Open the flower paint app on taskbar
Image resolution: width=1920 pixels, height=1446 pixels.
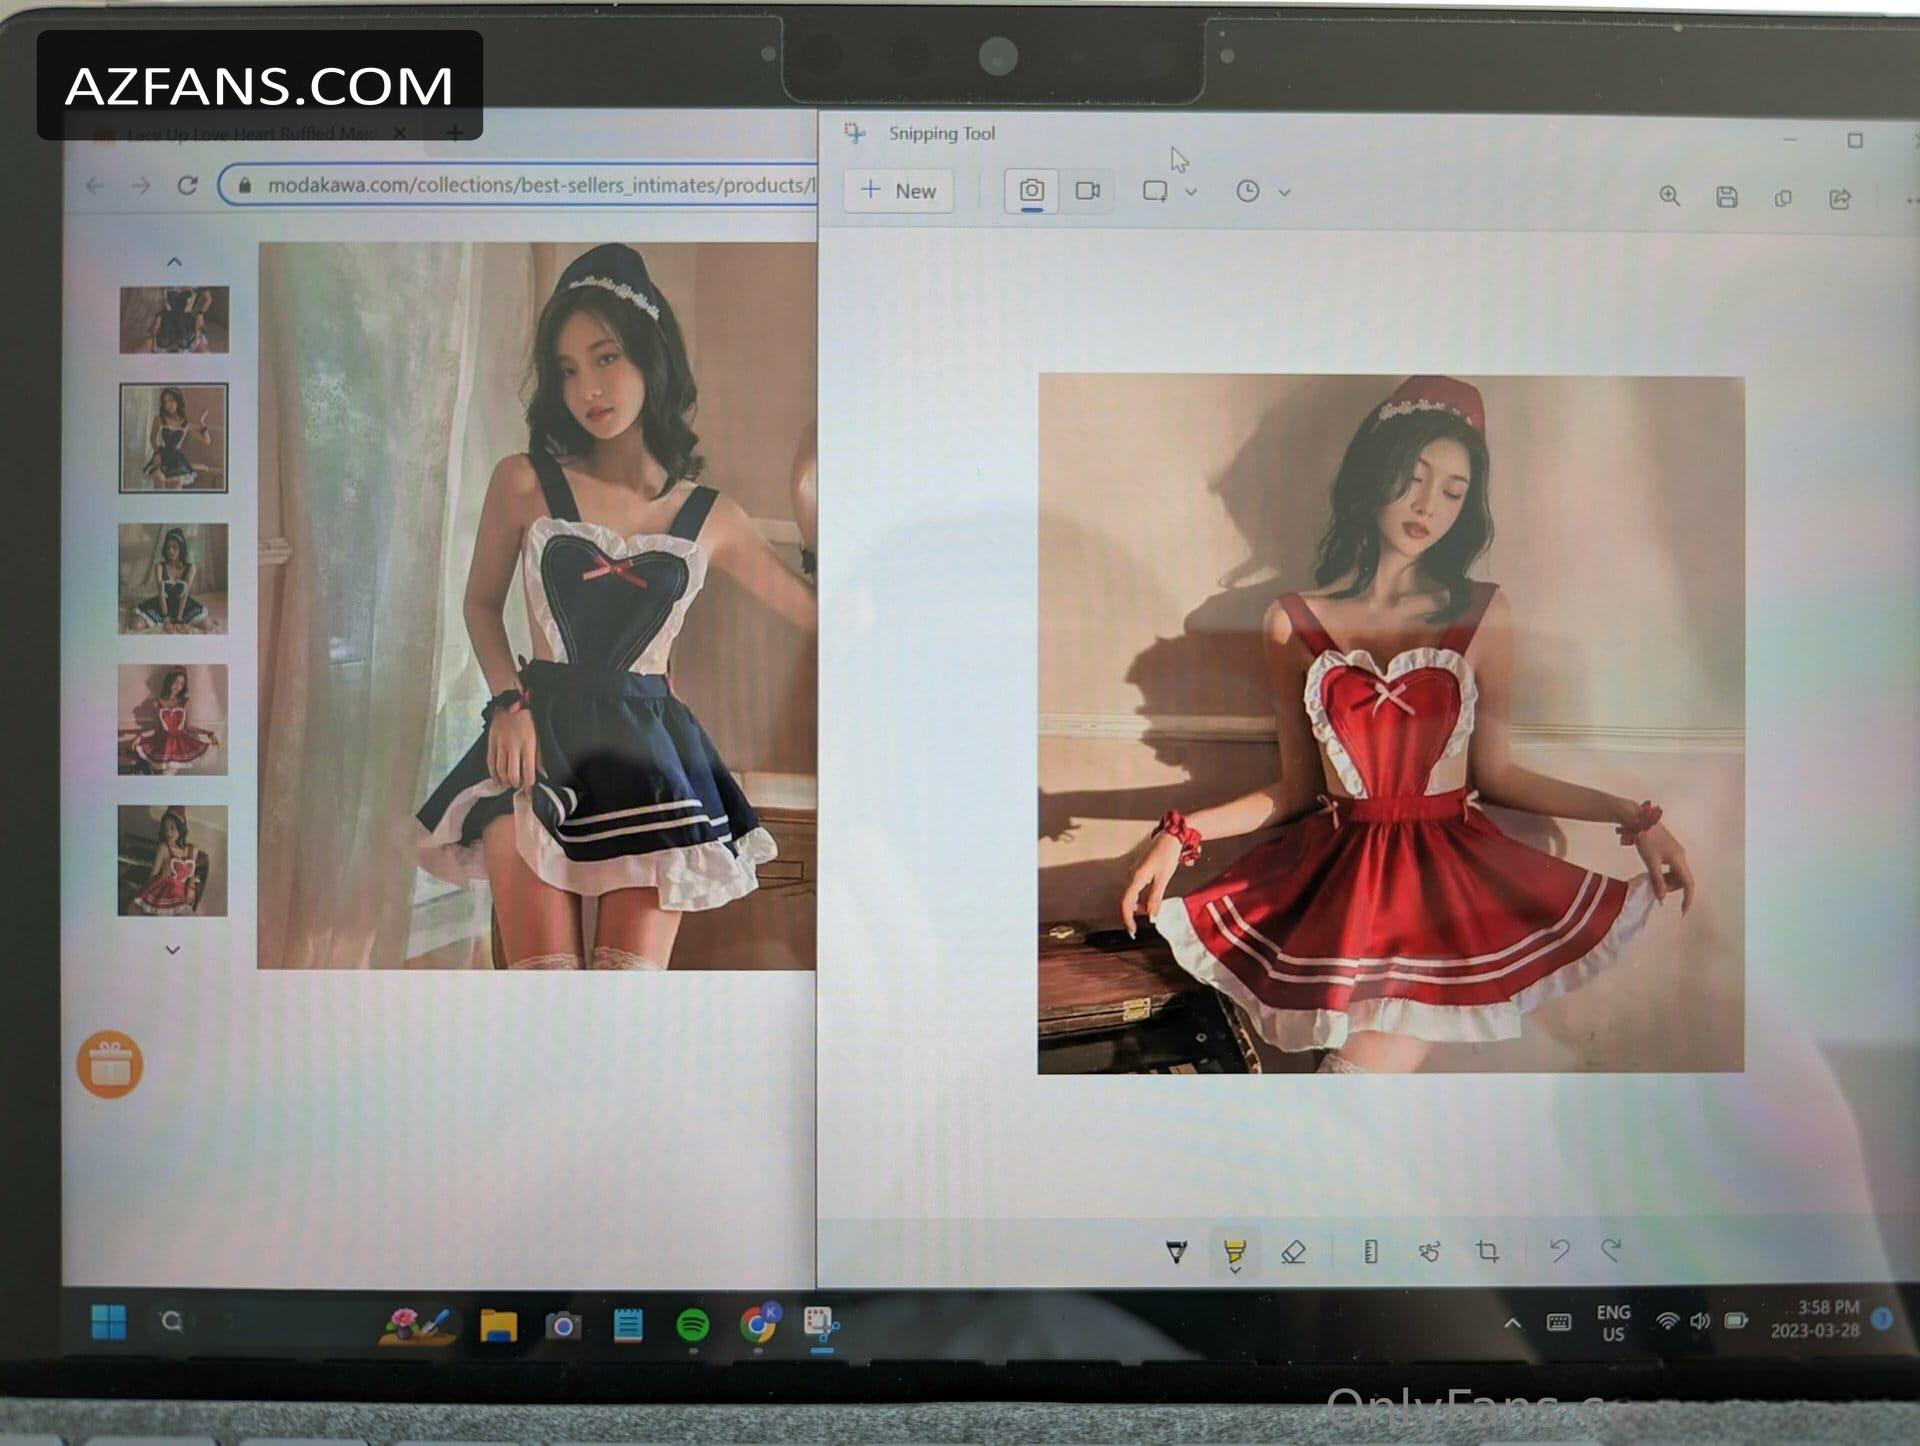pos(416,1324)
